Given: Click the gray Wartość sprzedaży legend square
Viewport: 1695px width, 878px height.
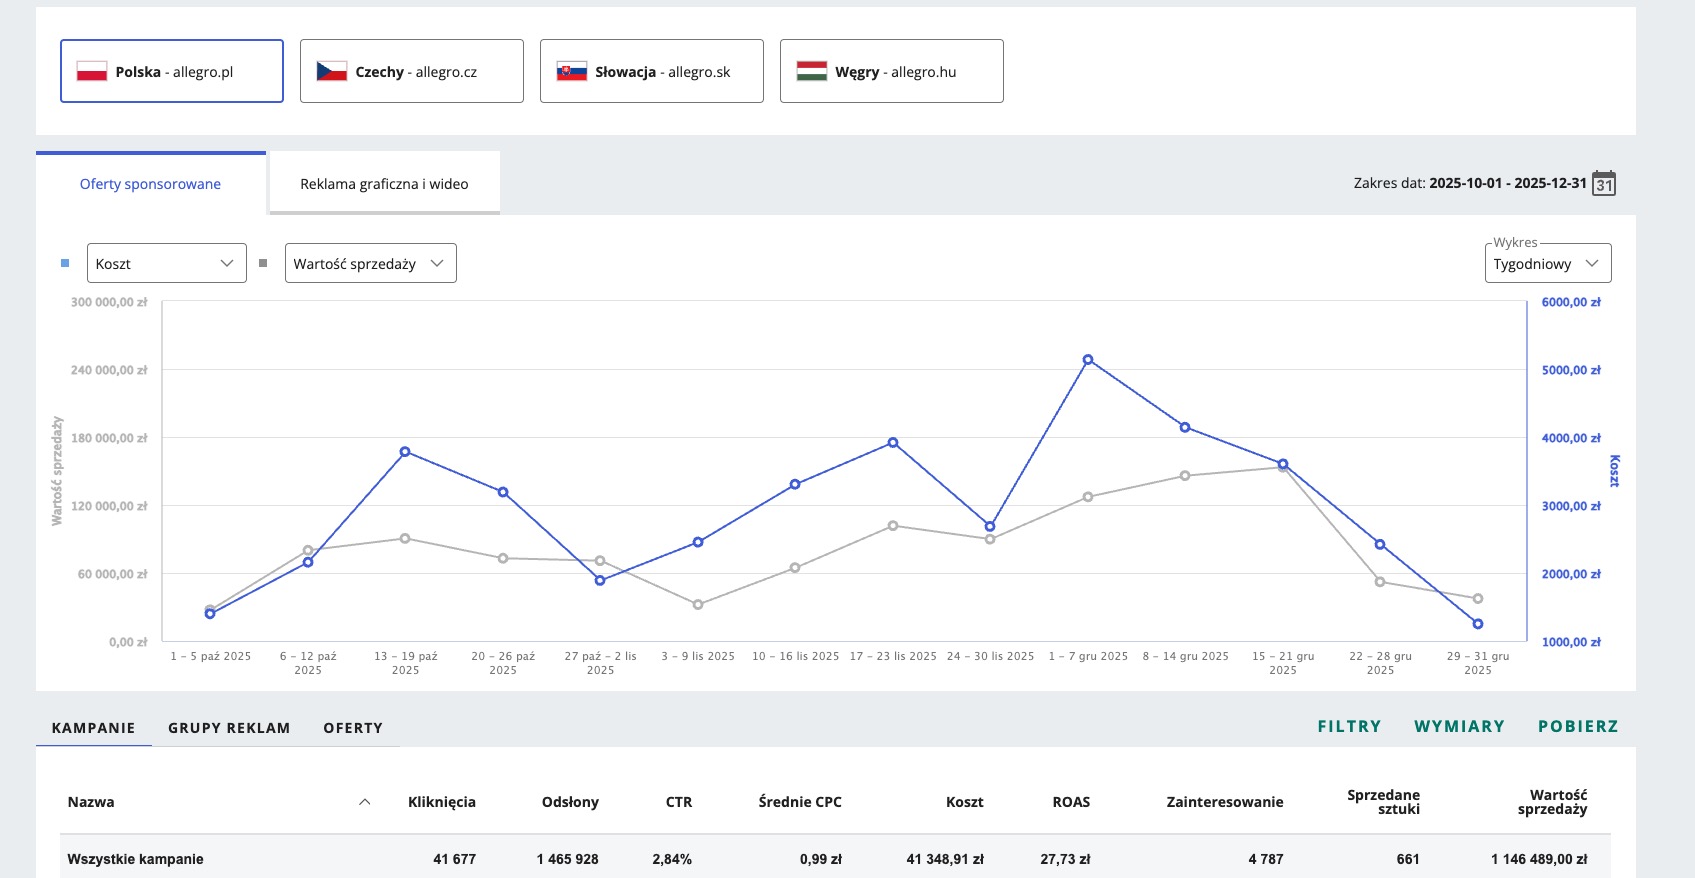Looking at the screenshot, I should [263, 263].
